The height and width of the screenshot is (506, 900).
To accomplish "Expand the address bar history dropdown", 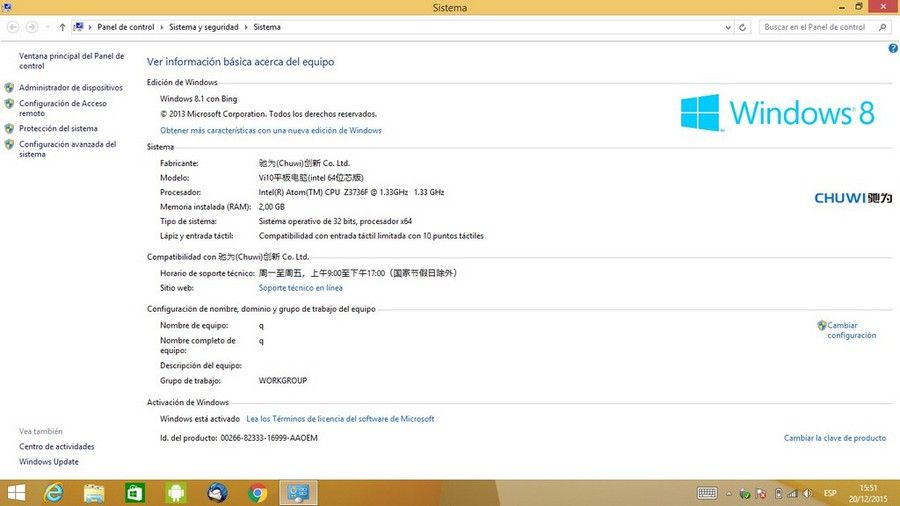I will [x=728, y=27].
